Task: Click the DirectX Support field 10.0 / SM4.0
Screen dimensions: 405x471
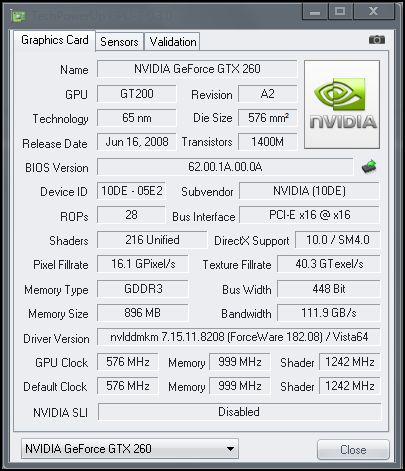Action: point(338,240)
